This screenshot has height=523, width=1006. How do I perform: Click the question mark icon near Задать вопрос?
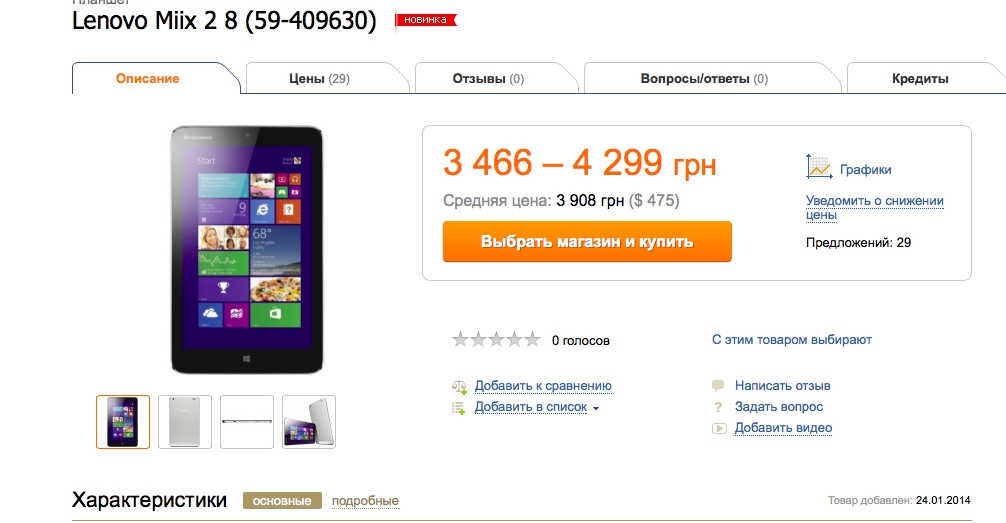(x=718, y=407)
